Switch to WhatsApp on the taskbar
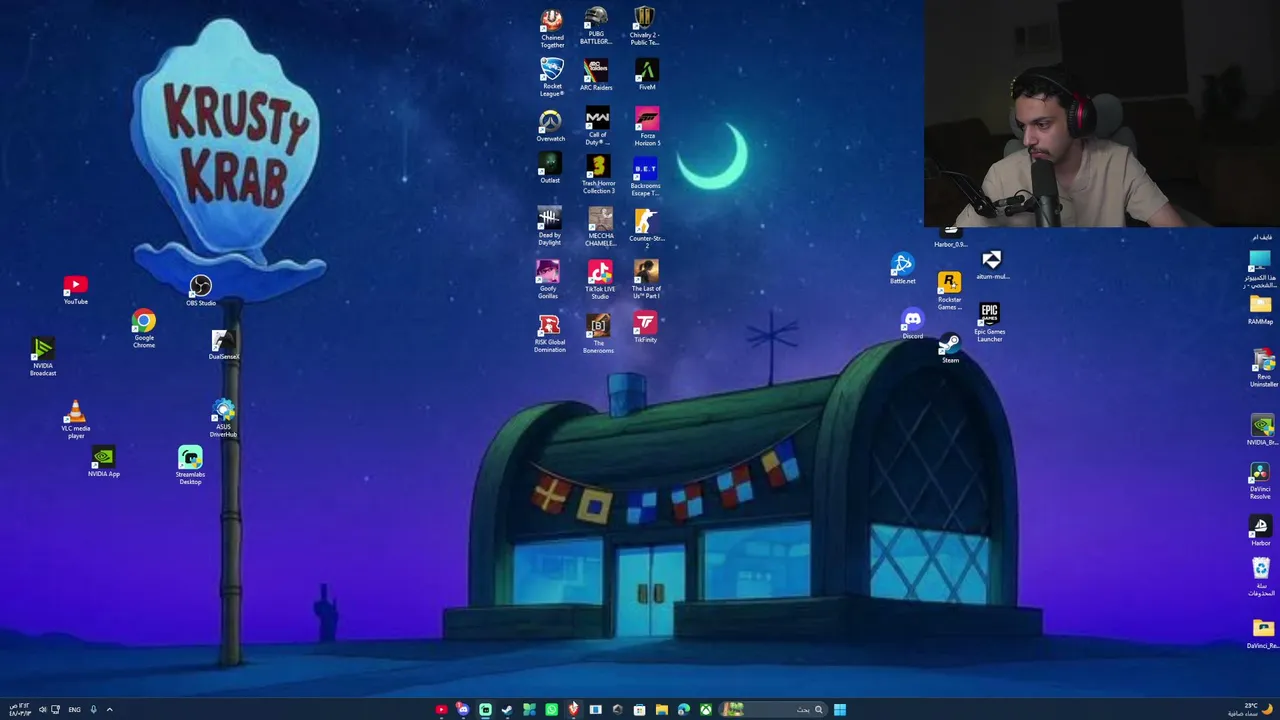Image resolution: width=1280 pixels, height=720 pixels. pos(551,710)
